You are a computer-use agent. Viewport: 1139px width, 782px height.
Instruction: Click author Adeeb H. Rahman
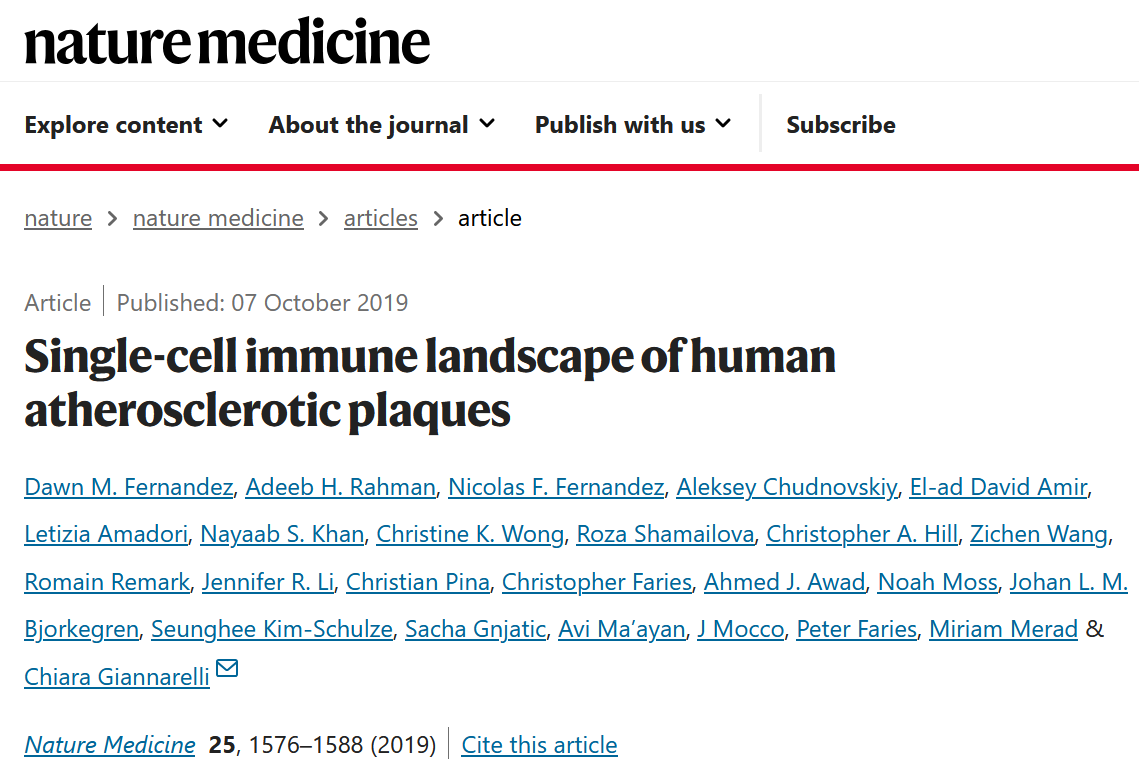pos(340,487)
